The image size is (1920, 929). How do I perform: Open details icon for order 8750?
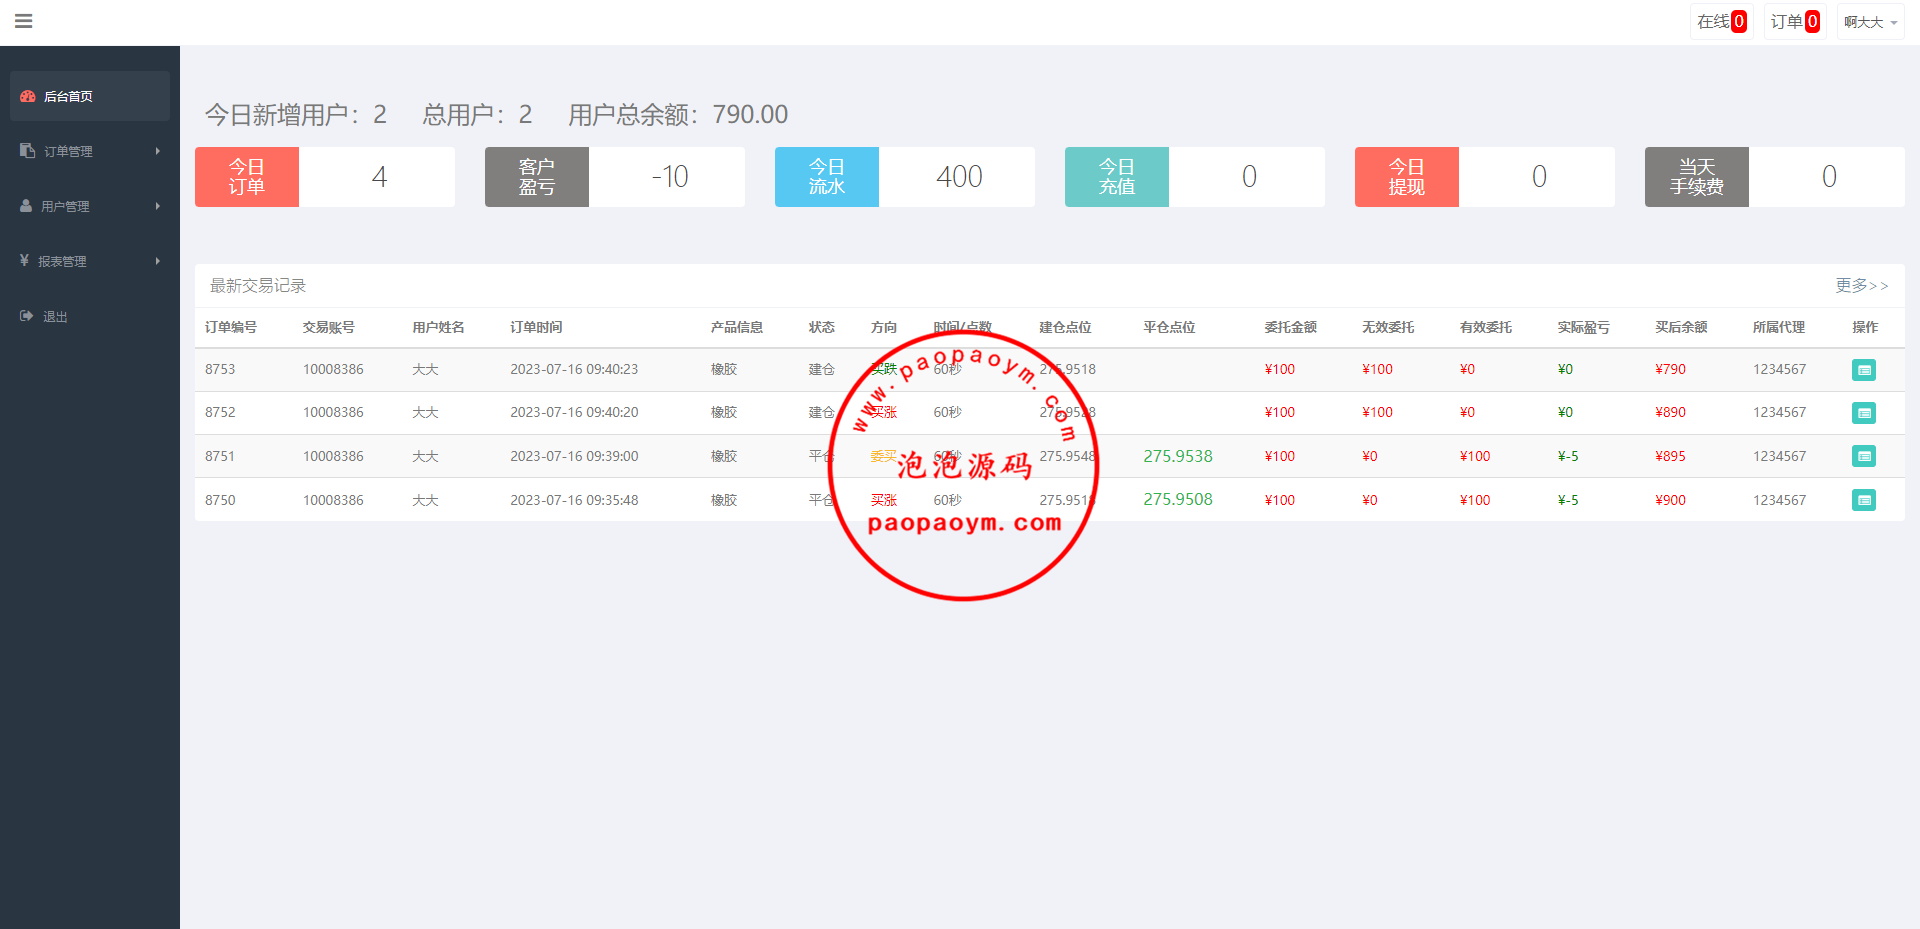click(1863, 500)
